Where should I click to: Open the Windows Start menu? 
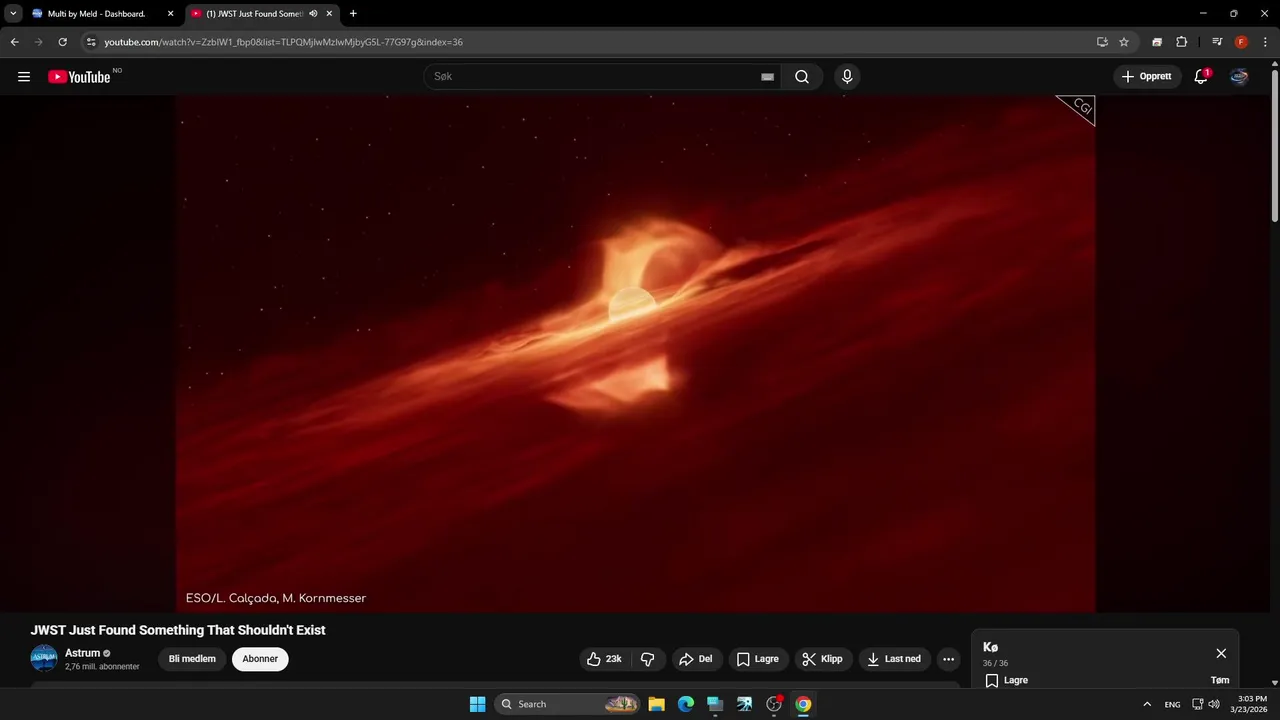click(x=478, y=704)
